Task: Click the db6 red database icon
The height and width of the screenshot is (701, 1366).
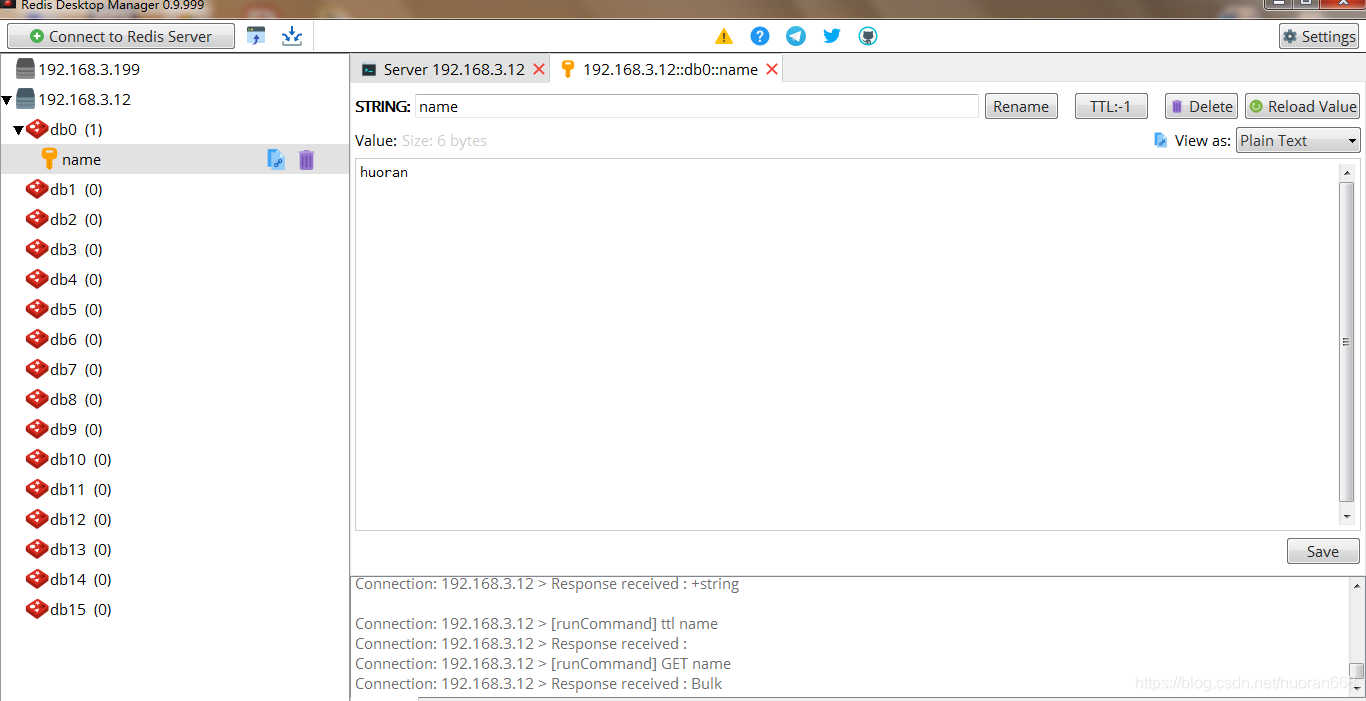Action: click(37, 339)
